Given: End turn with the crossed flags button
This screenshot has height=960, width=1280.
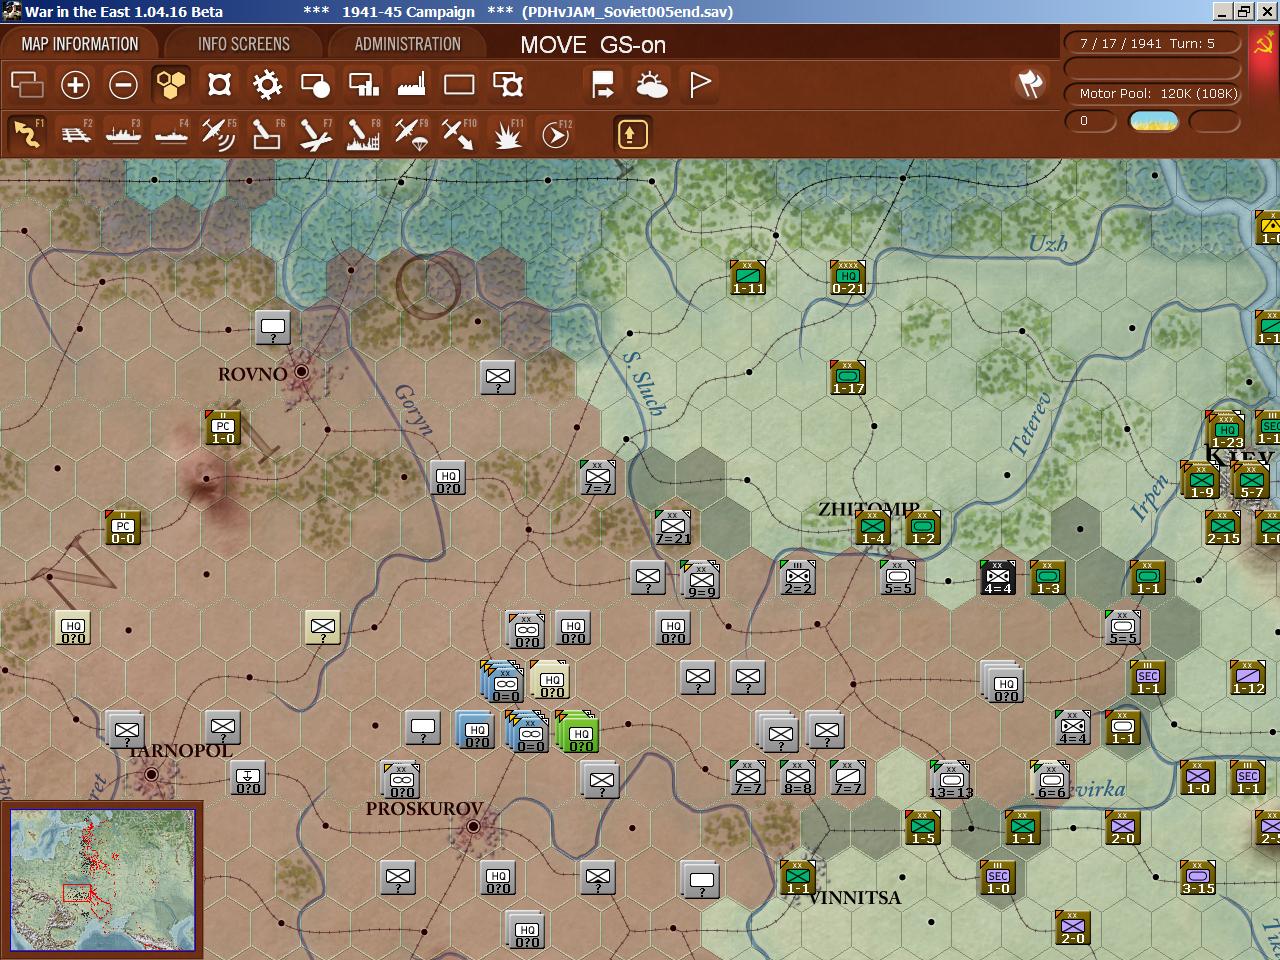Looking at the screenshot, I should [1030, 85].
